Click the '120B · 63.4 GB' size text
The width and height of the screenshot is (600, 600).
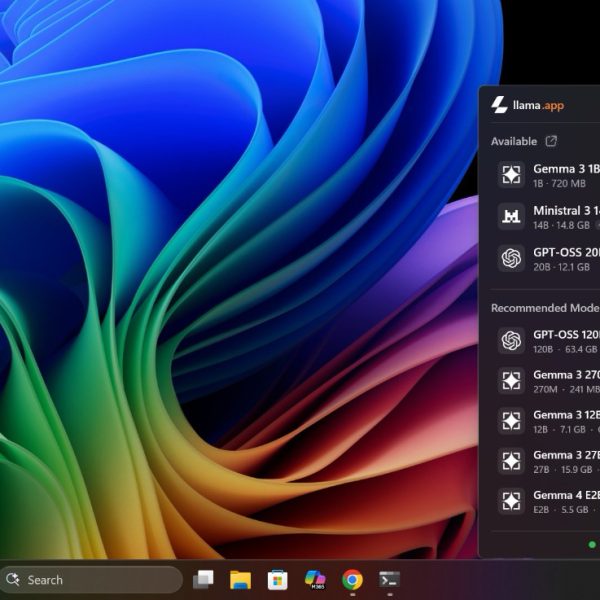pyautogui.click(x=565, y=349)
